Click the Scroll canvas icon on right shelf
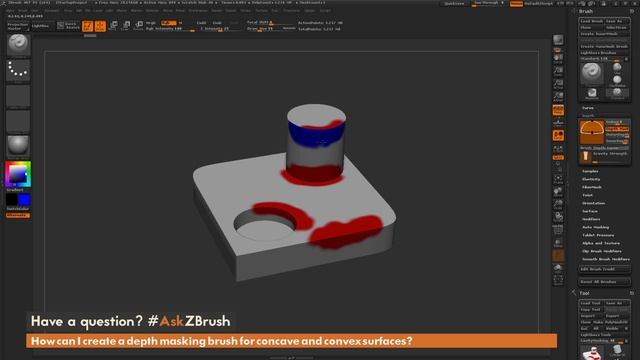Image resolution: width=640 pixels, height=360 pixels. tap(558, 58)
